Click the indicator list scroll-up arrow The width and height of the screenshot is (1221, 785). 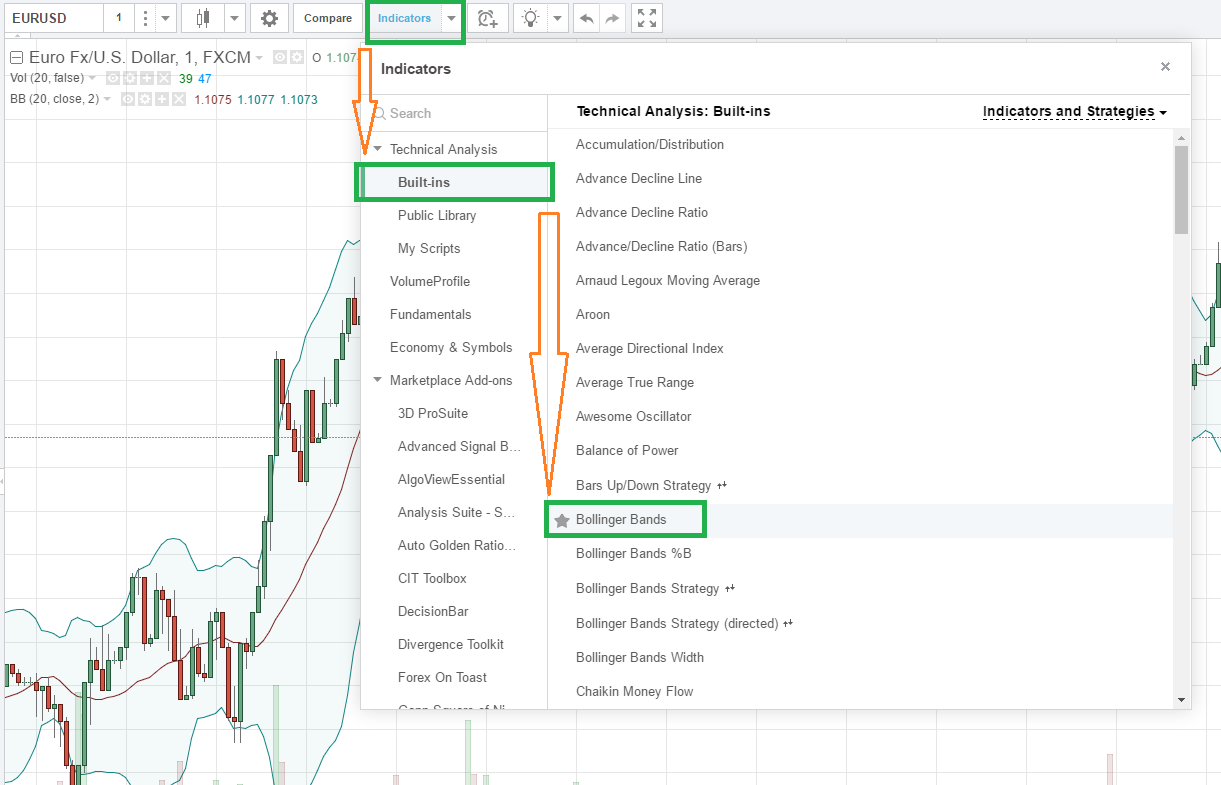[1181, 137]
